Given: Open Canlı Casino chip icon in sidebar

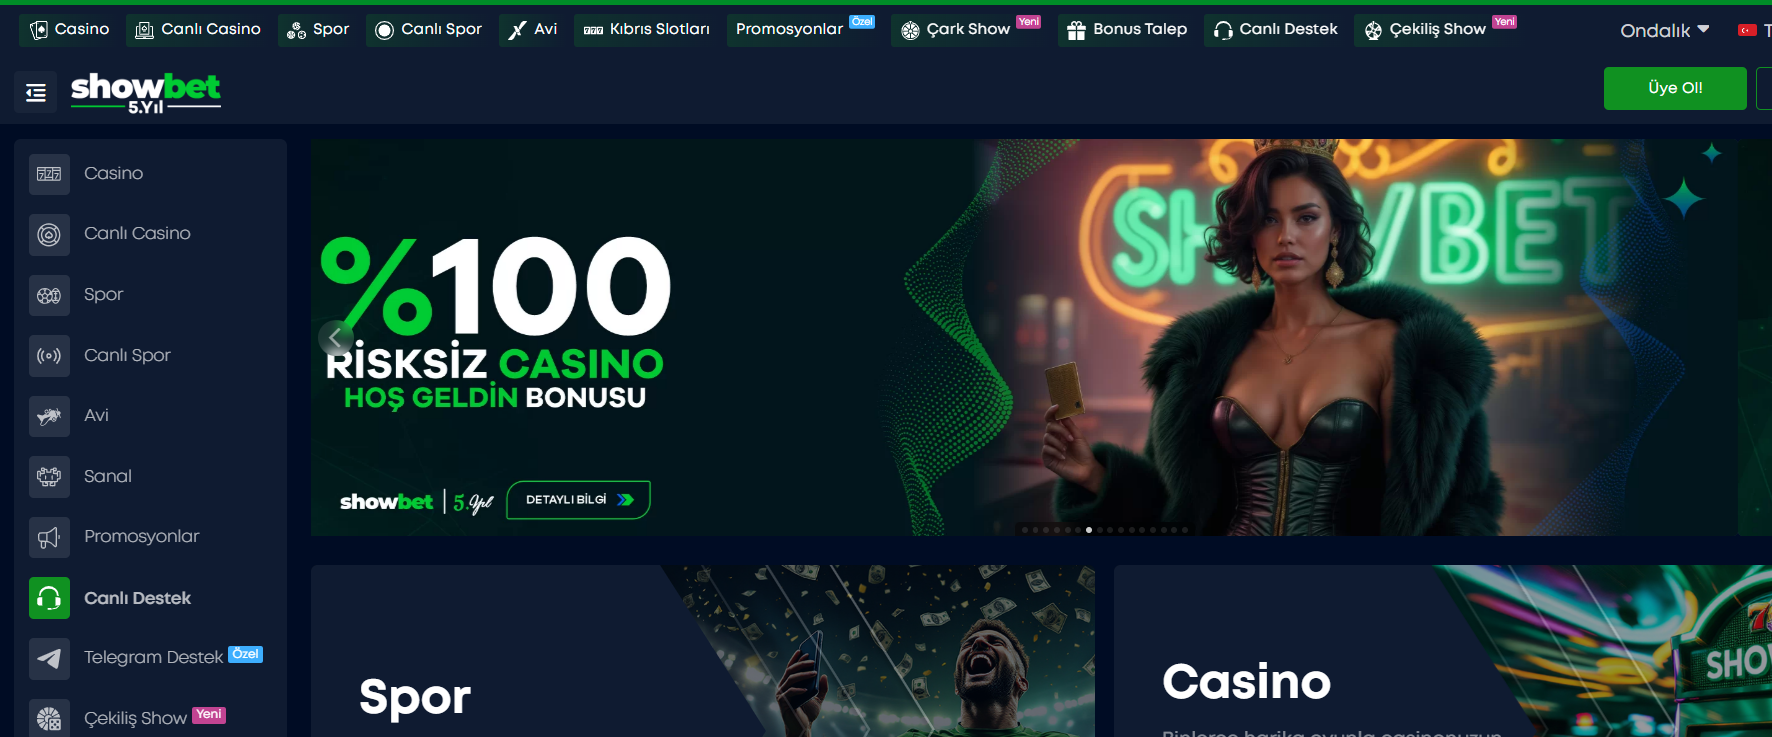Looking at the screenshot, I should coord(49,235).
